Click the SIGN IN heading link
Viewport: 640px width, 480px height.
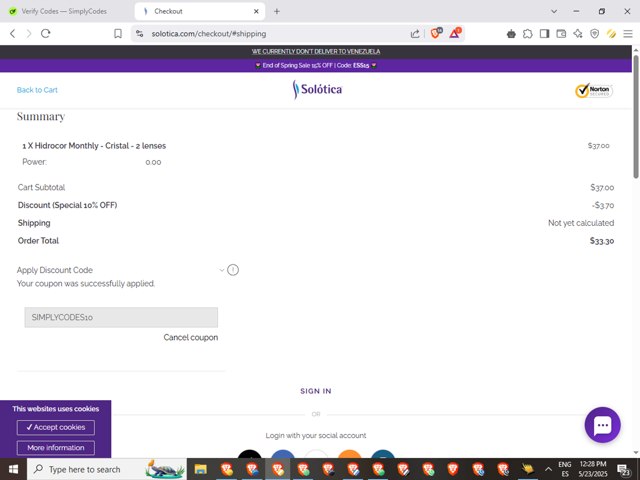pyautogui.click(x=316, y=391)
